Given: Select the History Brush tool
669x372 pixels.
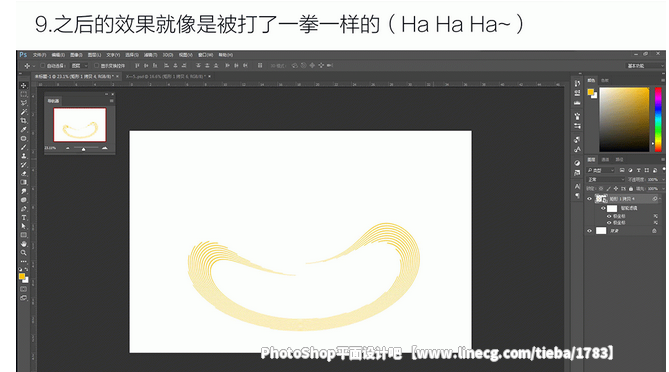Looking at the screenshot, I should coord(23,165).
